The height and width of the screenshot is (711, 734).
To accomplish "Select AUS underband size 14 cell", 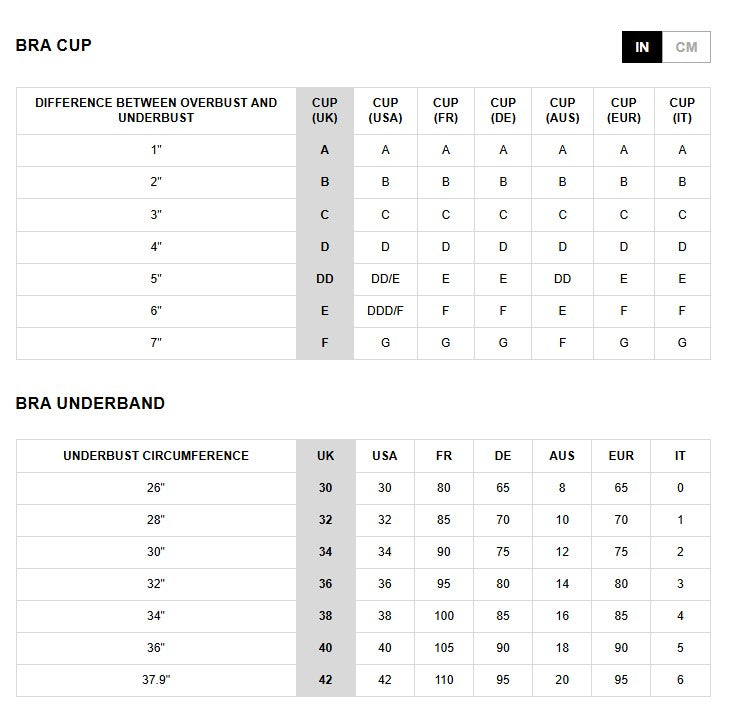I will click(562, 584).
